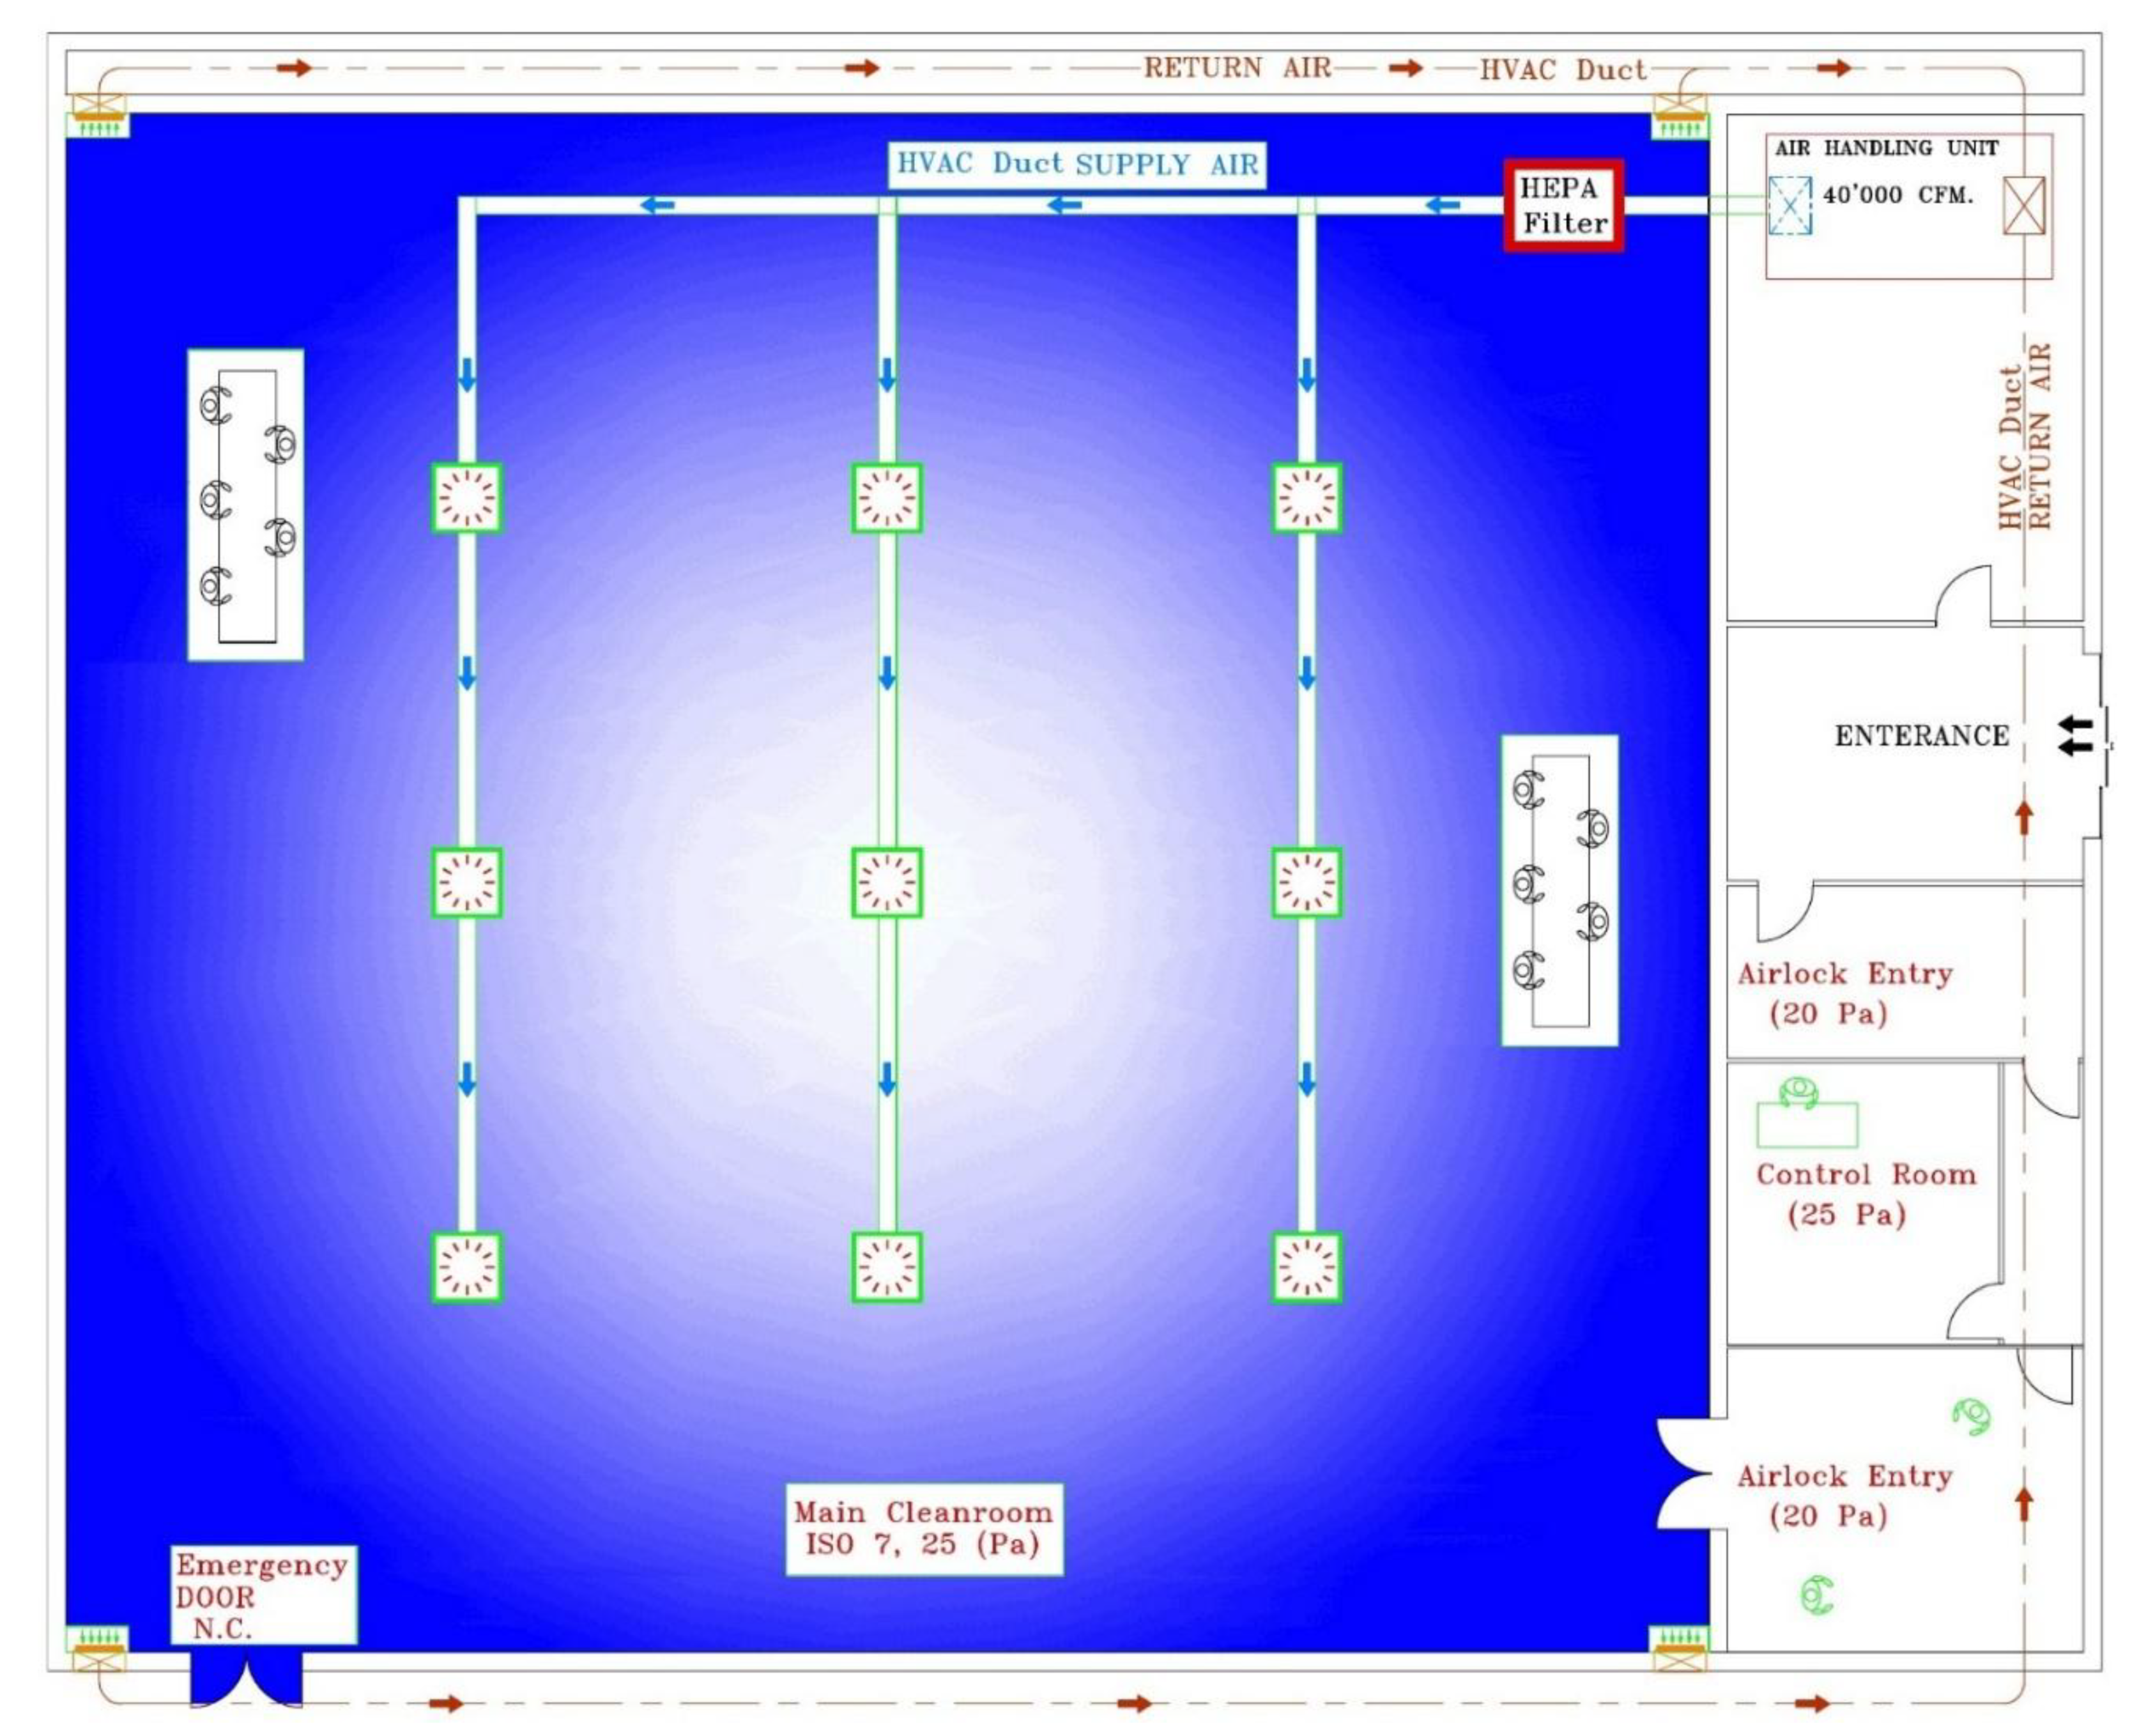2153x1736 pixels.
Task: Click the HVAC Duct SUPPLY AIR label
Action: (1077, 164)
